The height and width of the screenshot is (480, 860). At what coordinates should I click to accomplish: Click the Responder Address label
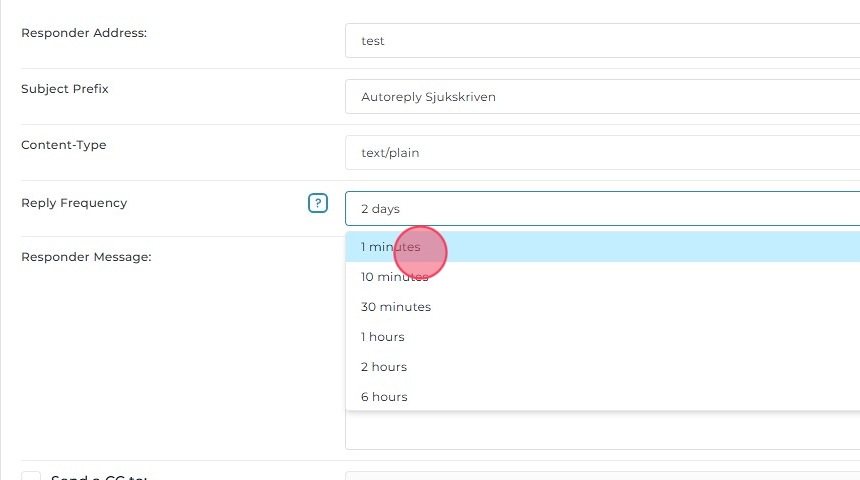point(84,33)
